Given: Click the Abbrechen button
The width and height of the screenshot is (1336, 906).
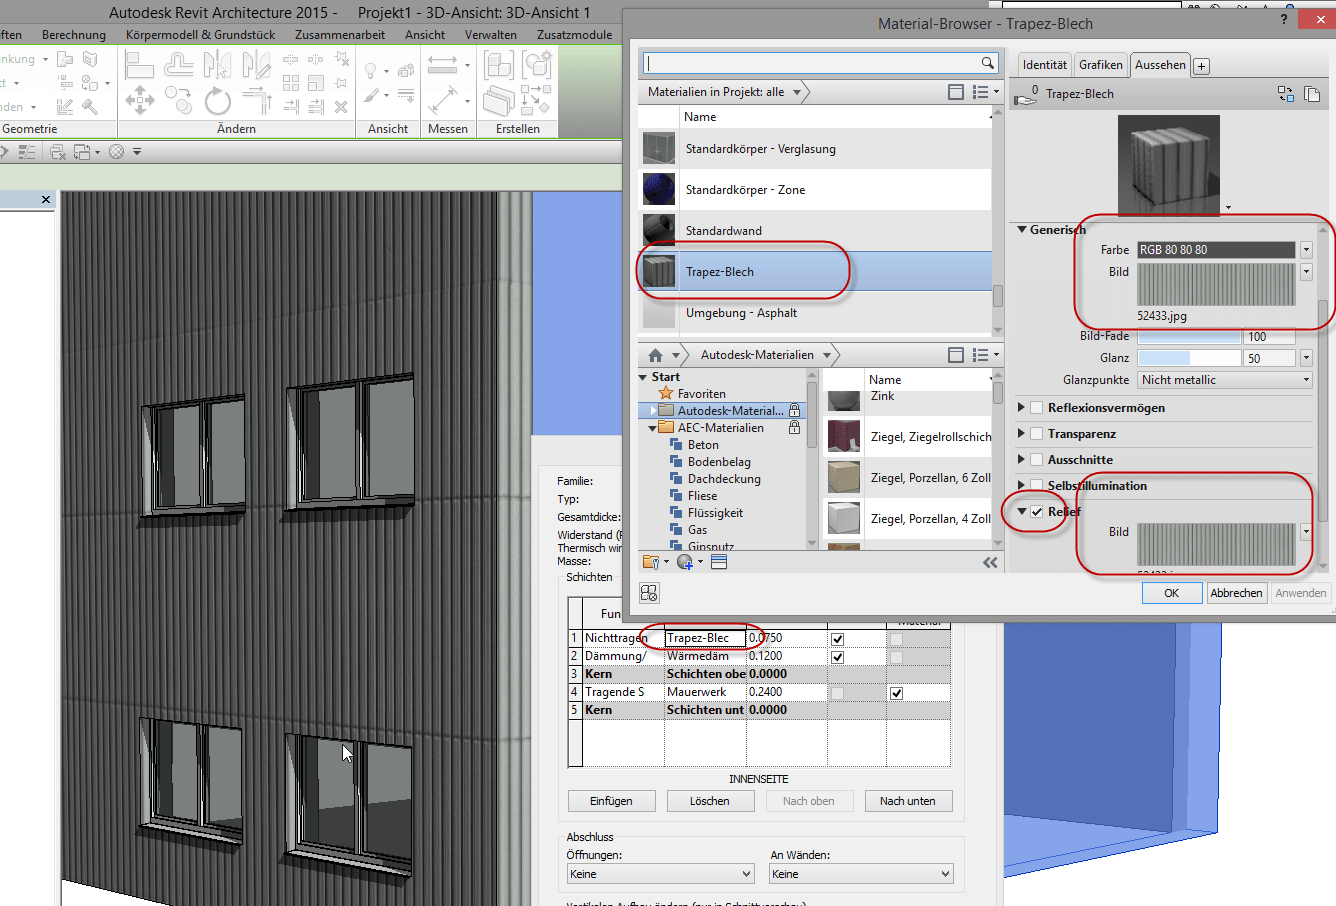Looking at the screenshot, I should [1236, 593].
